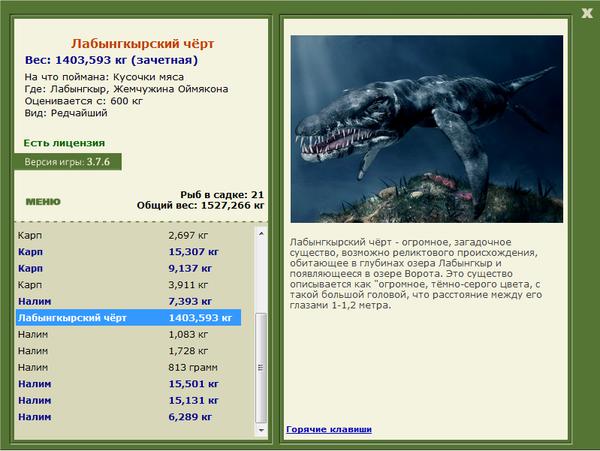Select the Налим 15,501 кг entry
Image resolution: width=600 pixels, height=451 pixels.
tap(129, 384)
